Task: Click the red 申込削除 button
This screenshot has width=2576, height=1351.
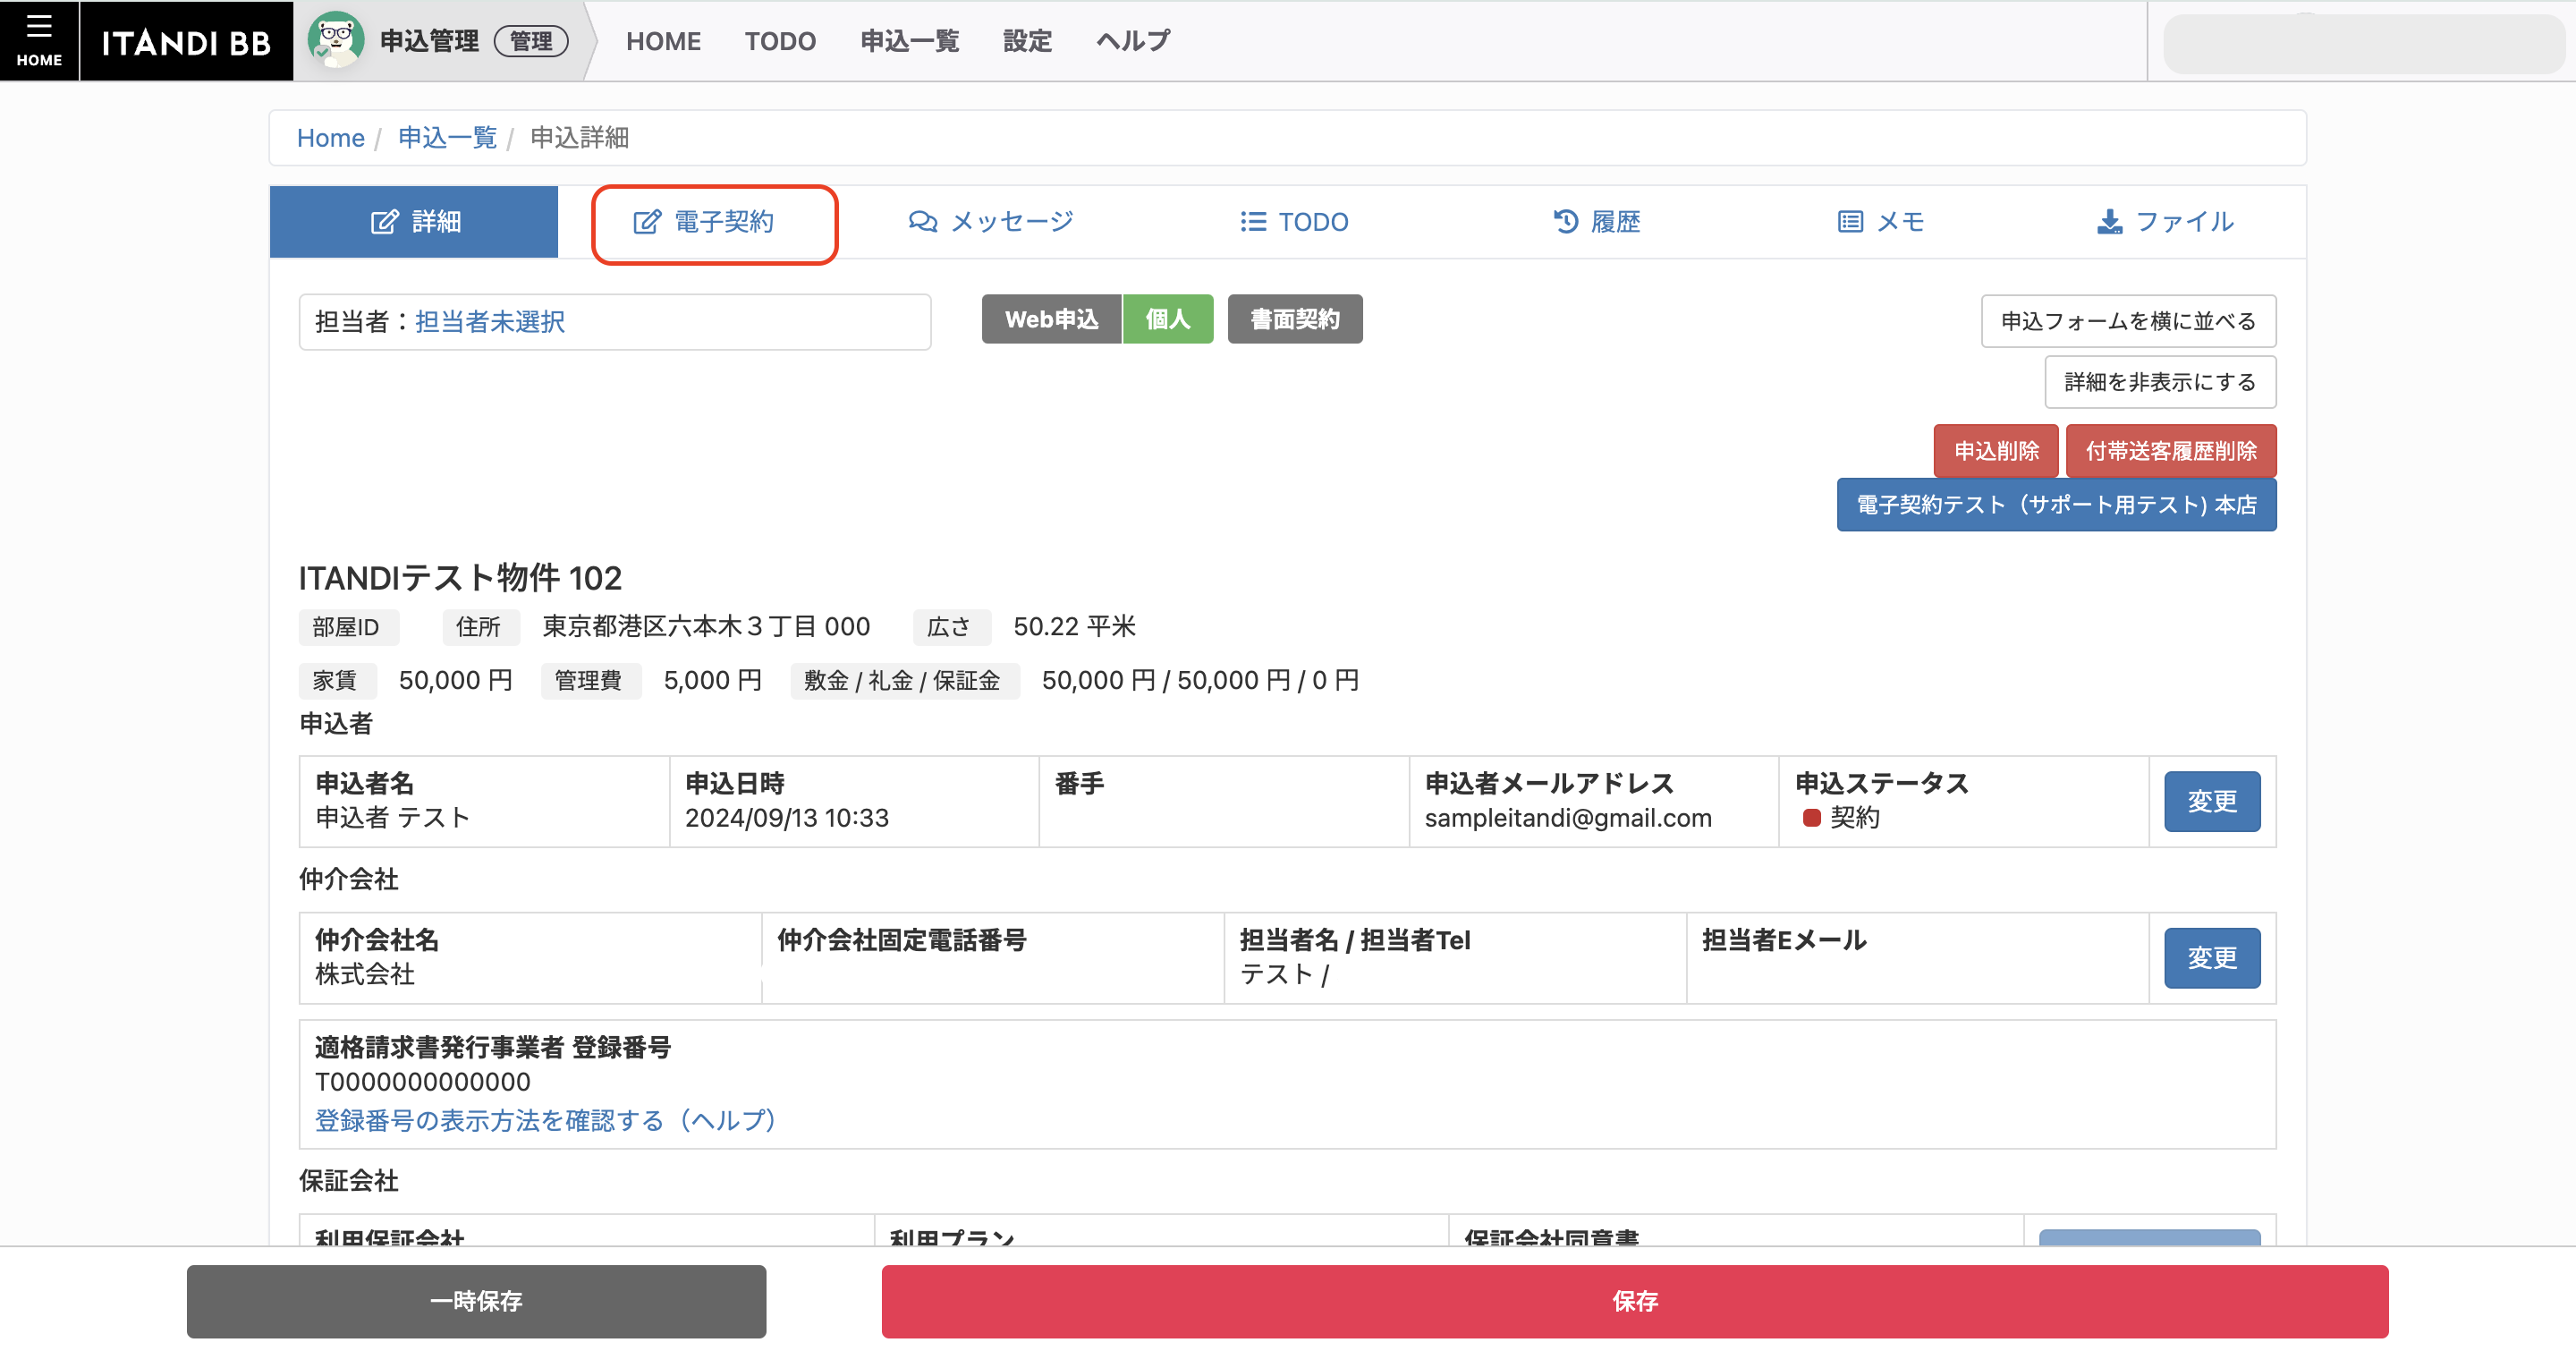Action: click(x=1995, y=451)
